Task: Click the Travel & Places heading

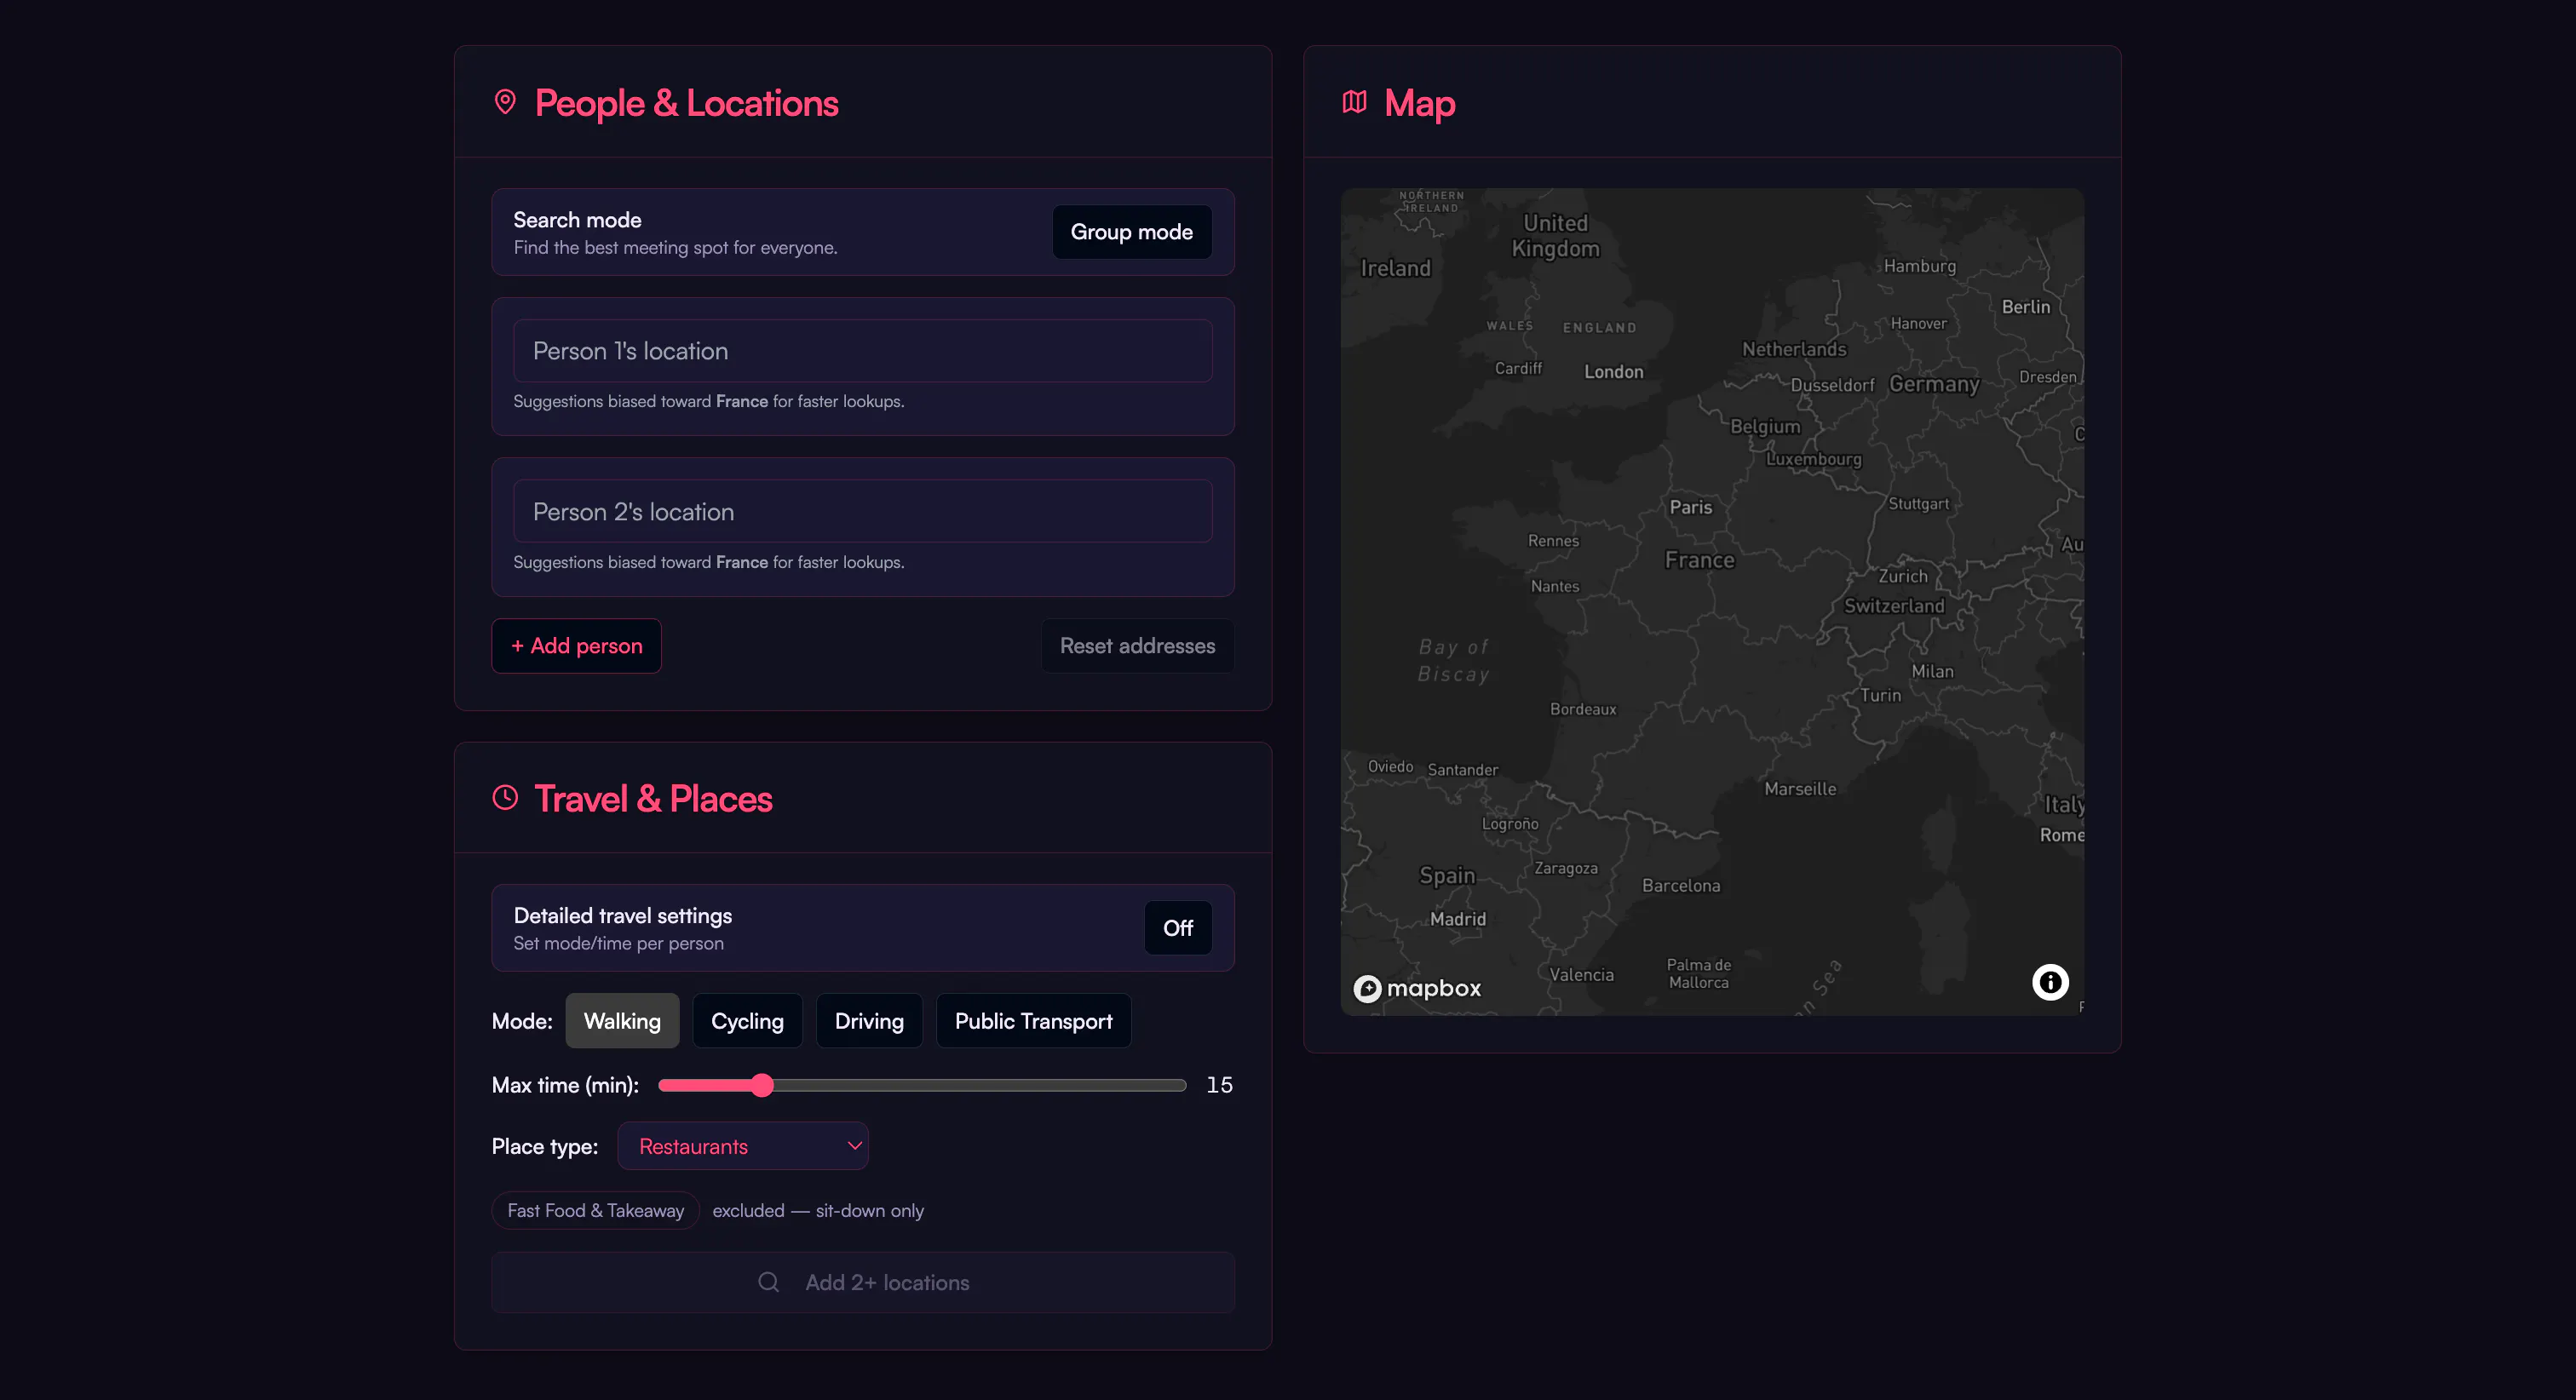Action: 653,799
